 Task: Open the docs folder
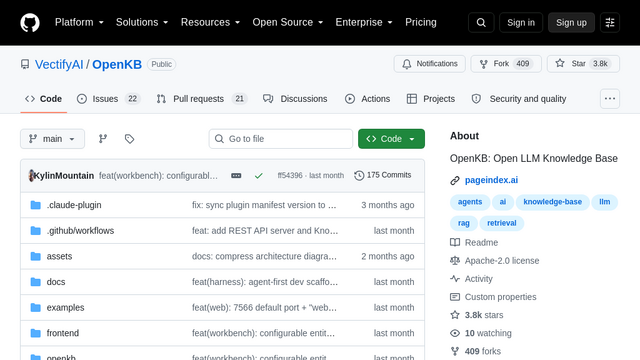[56, 282]
